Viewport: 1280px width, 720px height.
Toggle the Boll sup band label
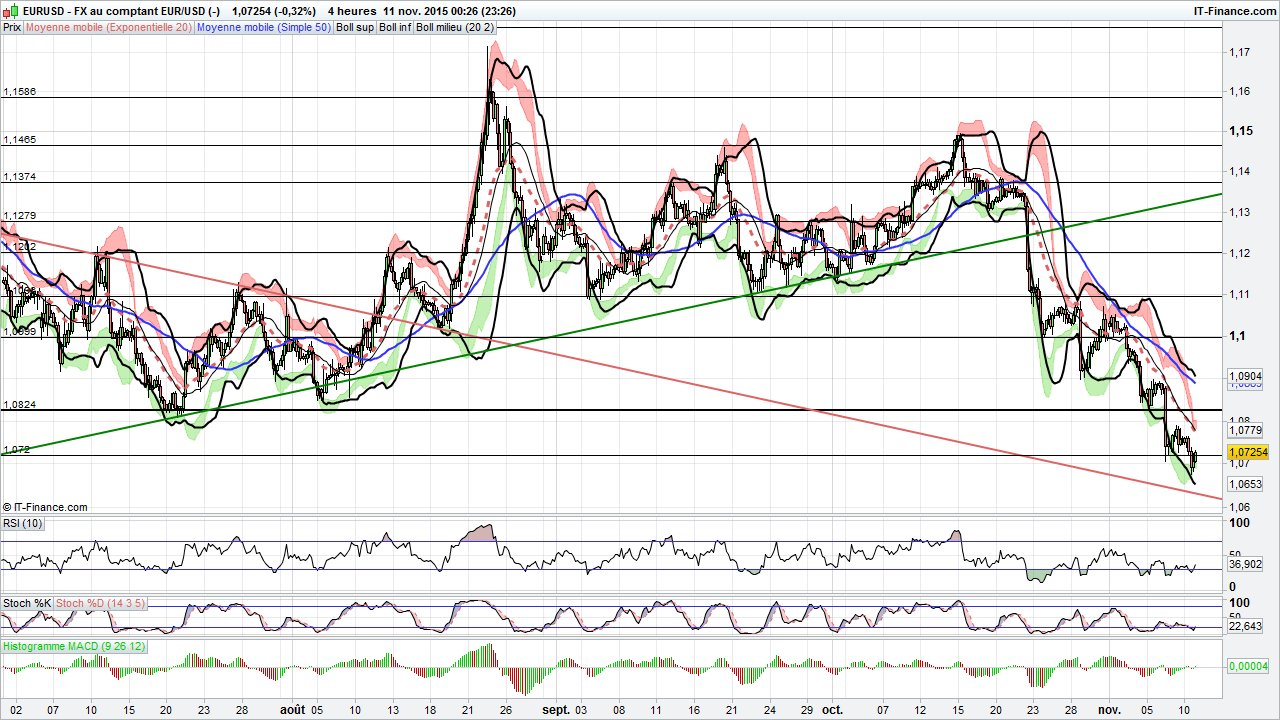point(355,28)
